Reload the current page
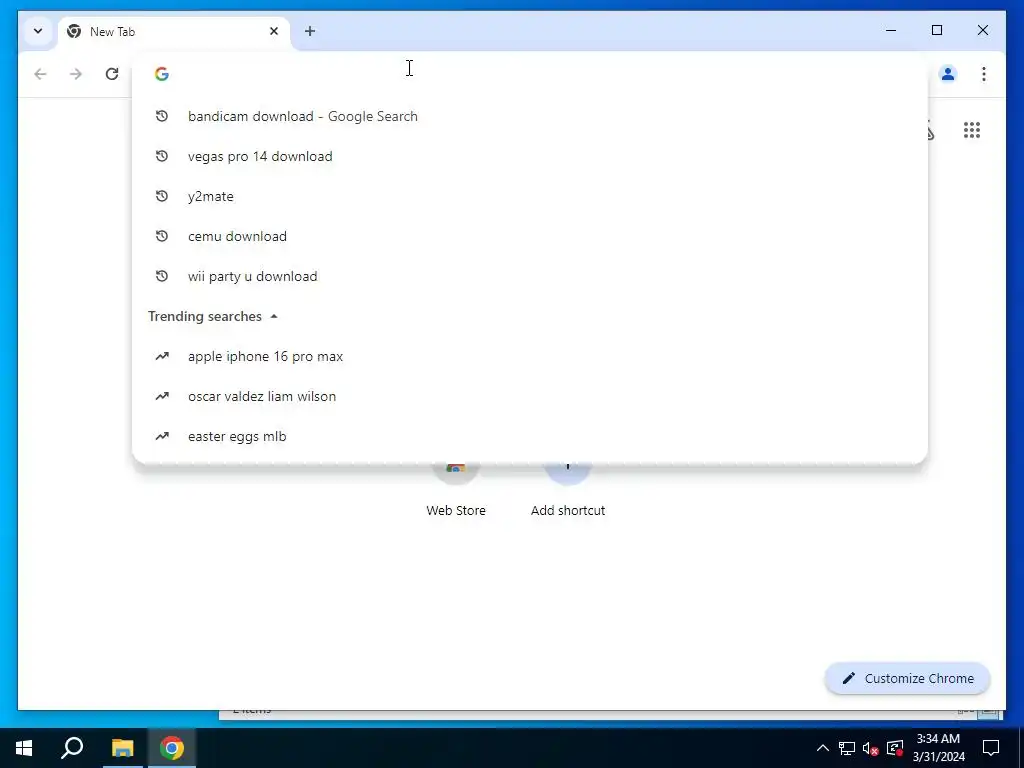Viewport: 1024px width, 768px height. [x=112, y=74]
